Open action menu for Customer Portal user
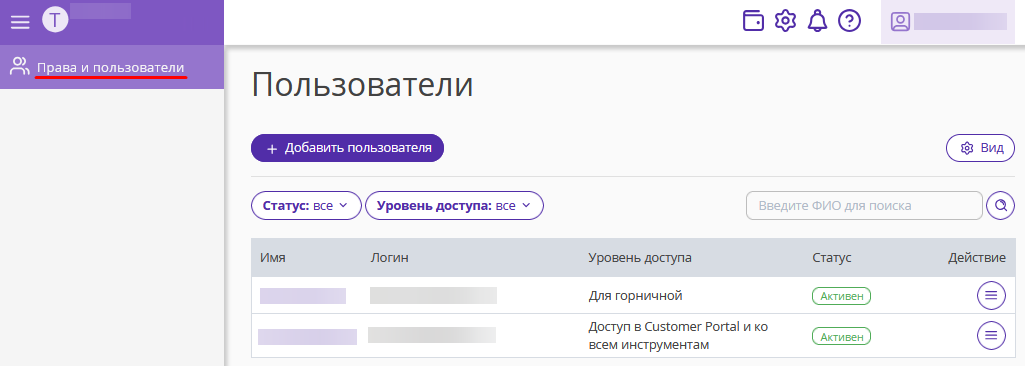This screenshot has height=366, width=1025. pos(991,335)
